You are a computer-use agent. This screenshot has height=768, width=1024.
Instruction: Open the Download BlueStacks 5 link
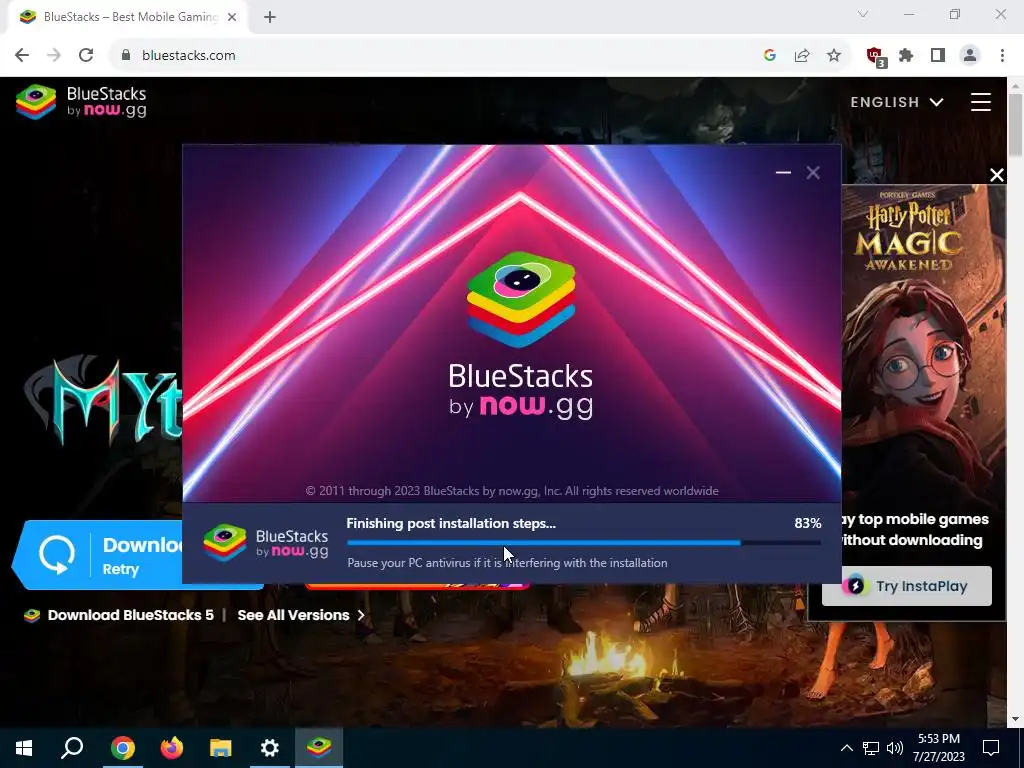pos(131,615)
